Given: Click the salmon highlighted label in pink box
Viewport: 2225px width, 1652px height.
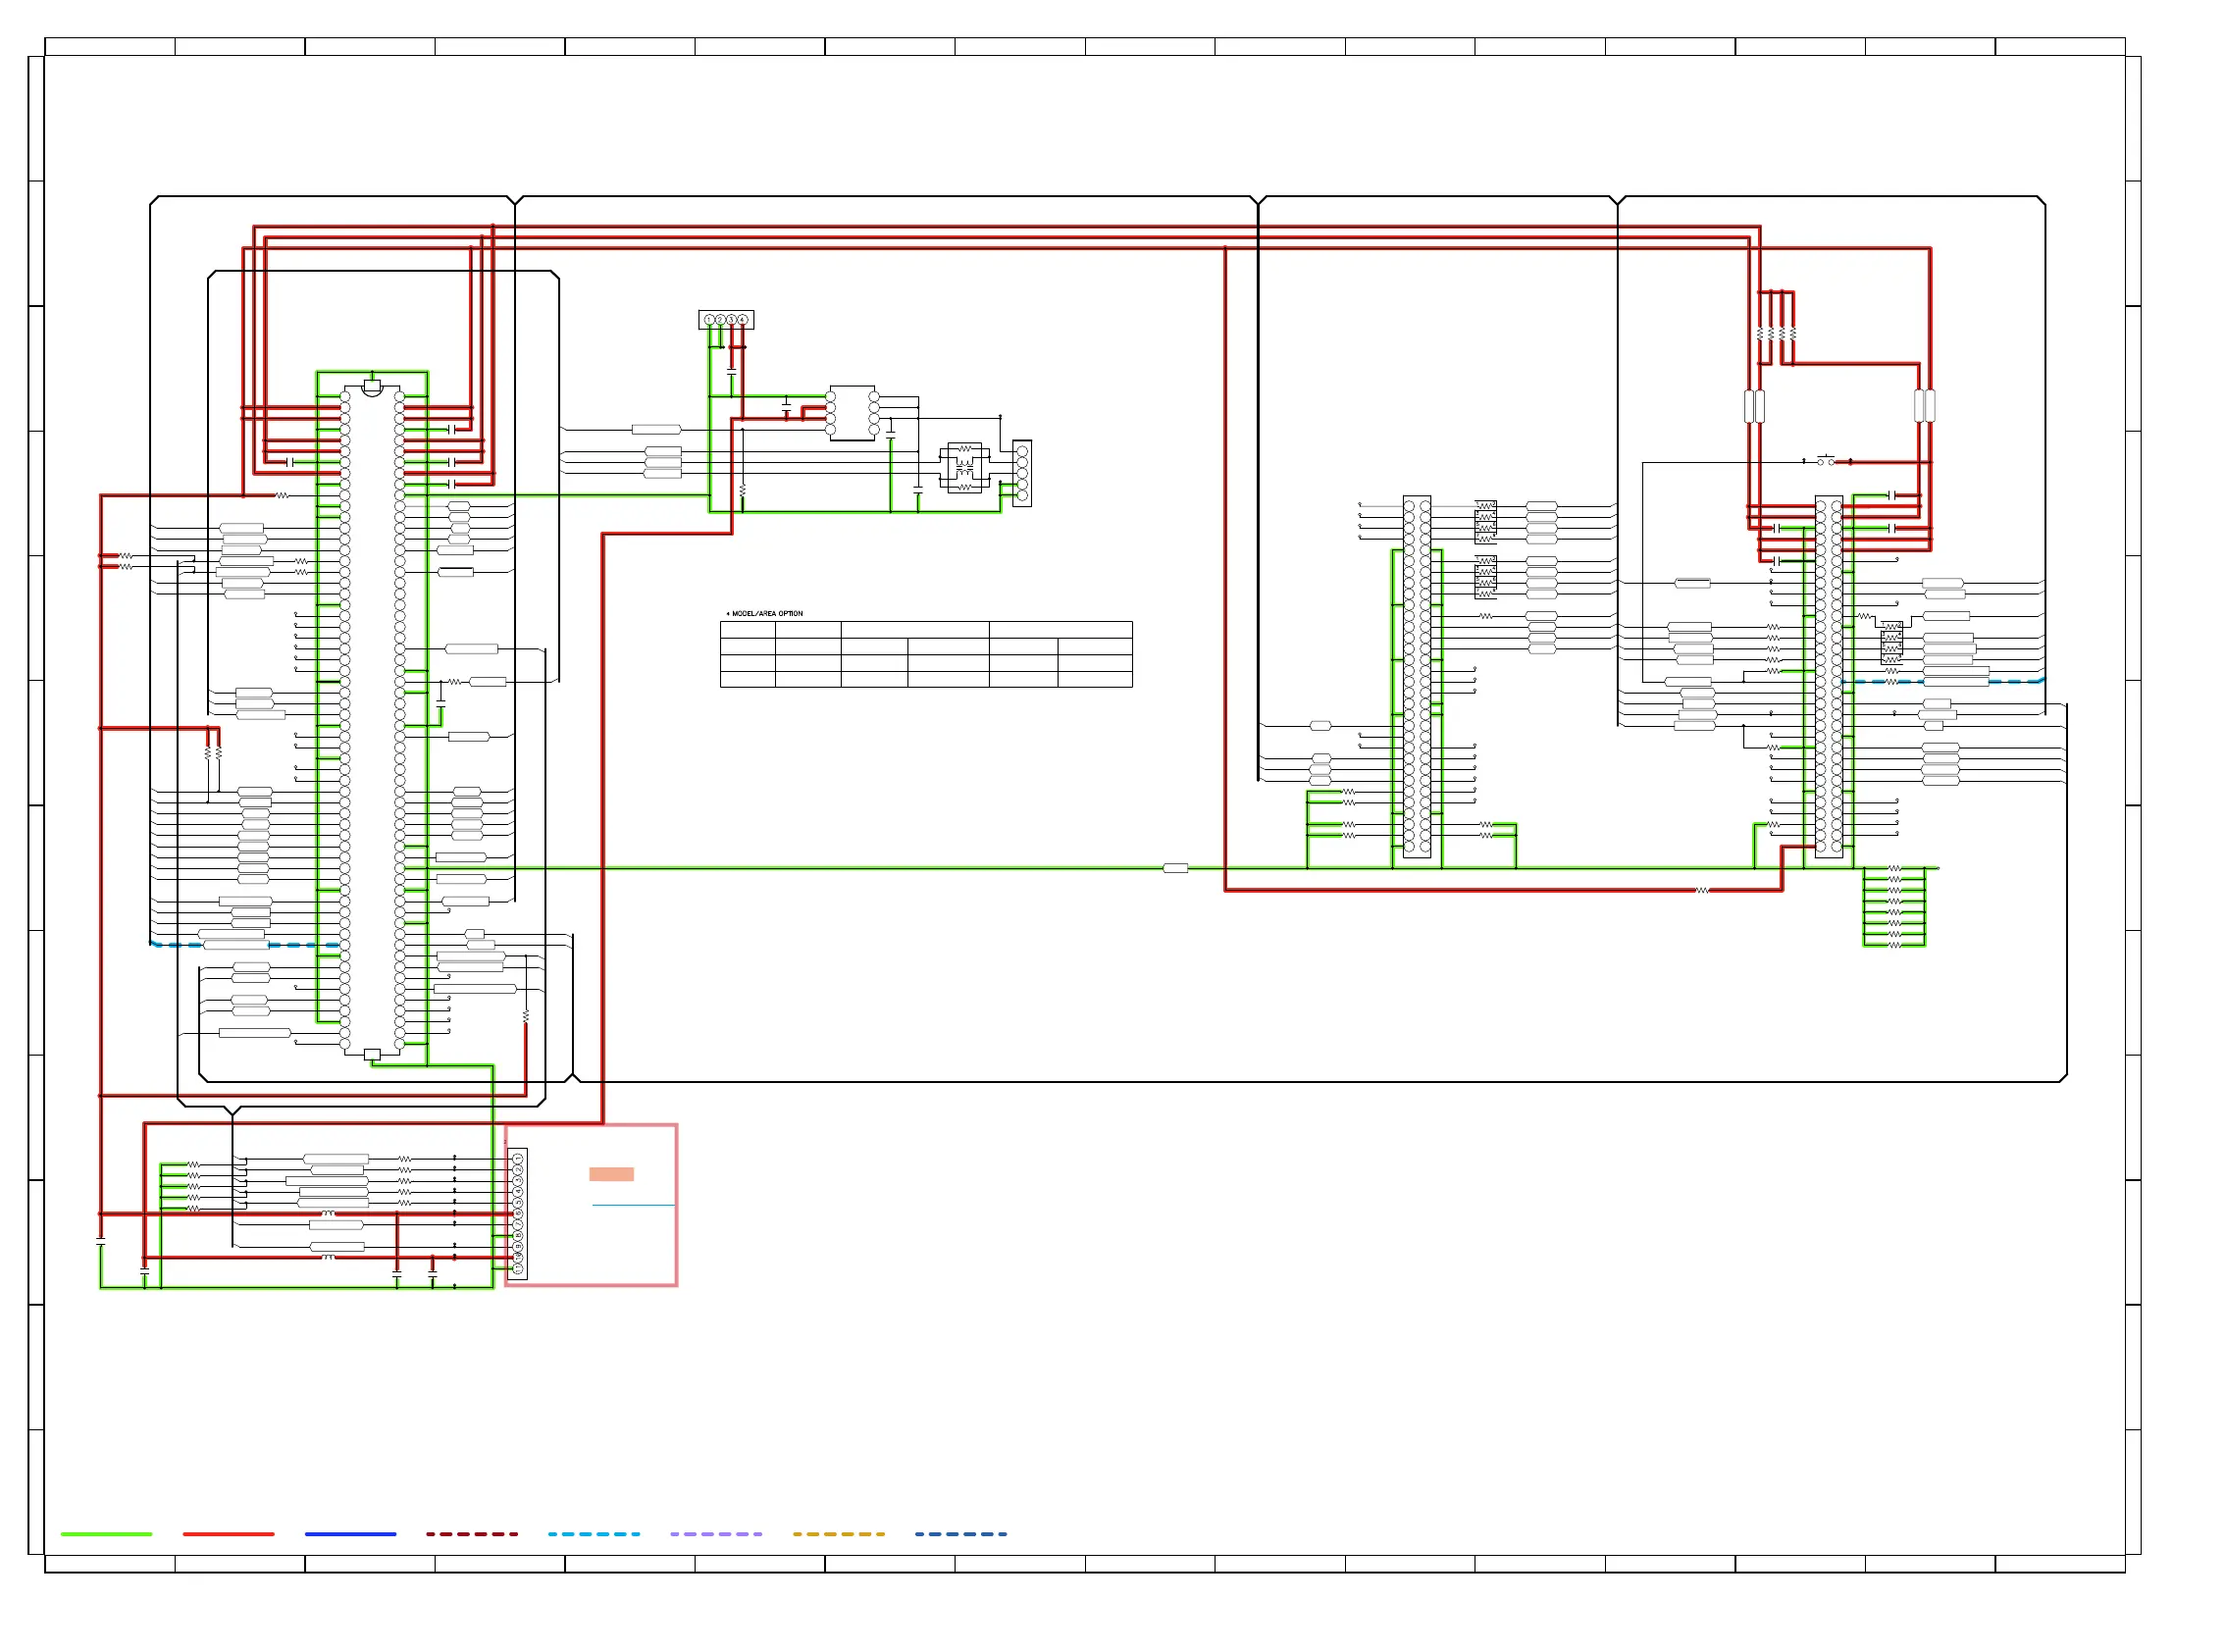Looking at the screenshot, I should pyautogui.click(x=611, y=1174).
